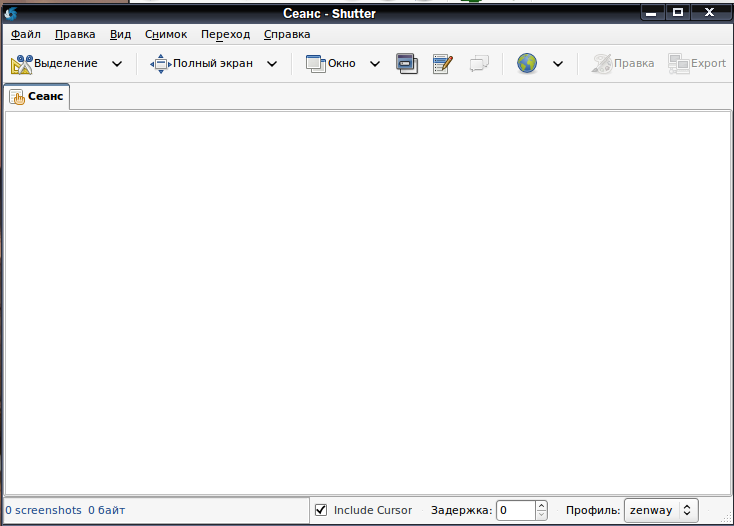The height and width of the screenshot is (526, 734).
Task: Click the Выделение selection capture icon
Action: (x=22, y=64)
